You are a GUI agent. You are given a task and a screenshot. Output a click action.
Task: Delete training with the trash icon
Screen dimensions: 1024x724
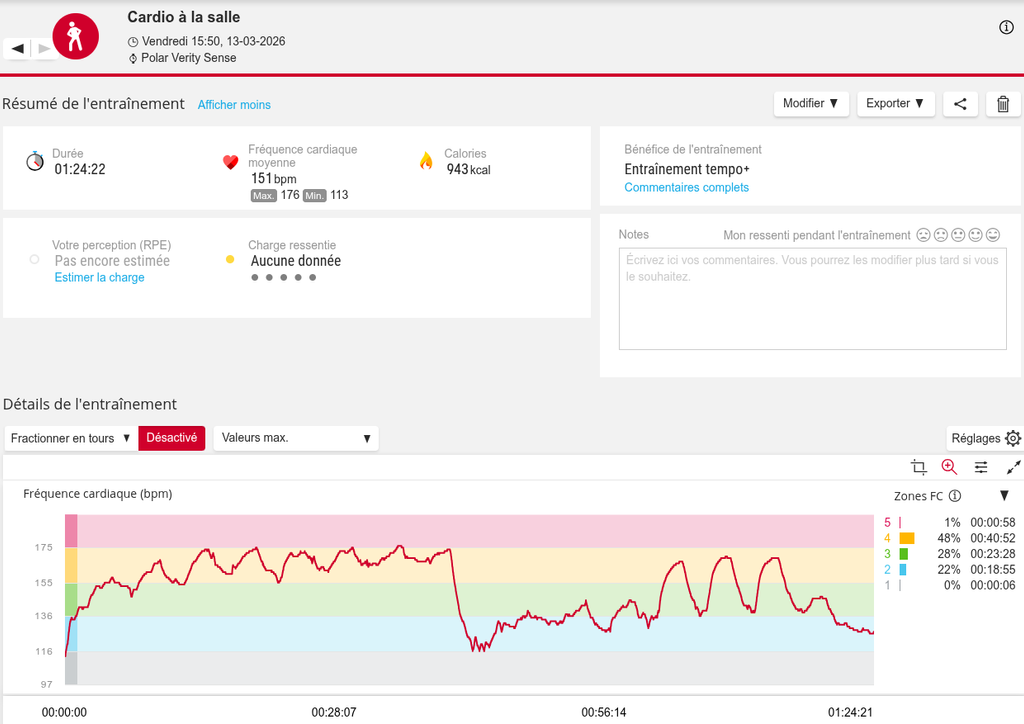[1003, 104]
